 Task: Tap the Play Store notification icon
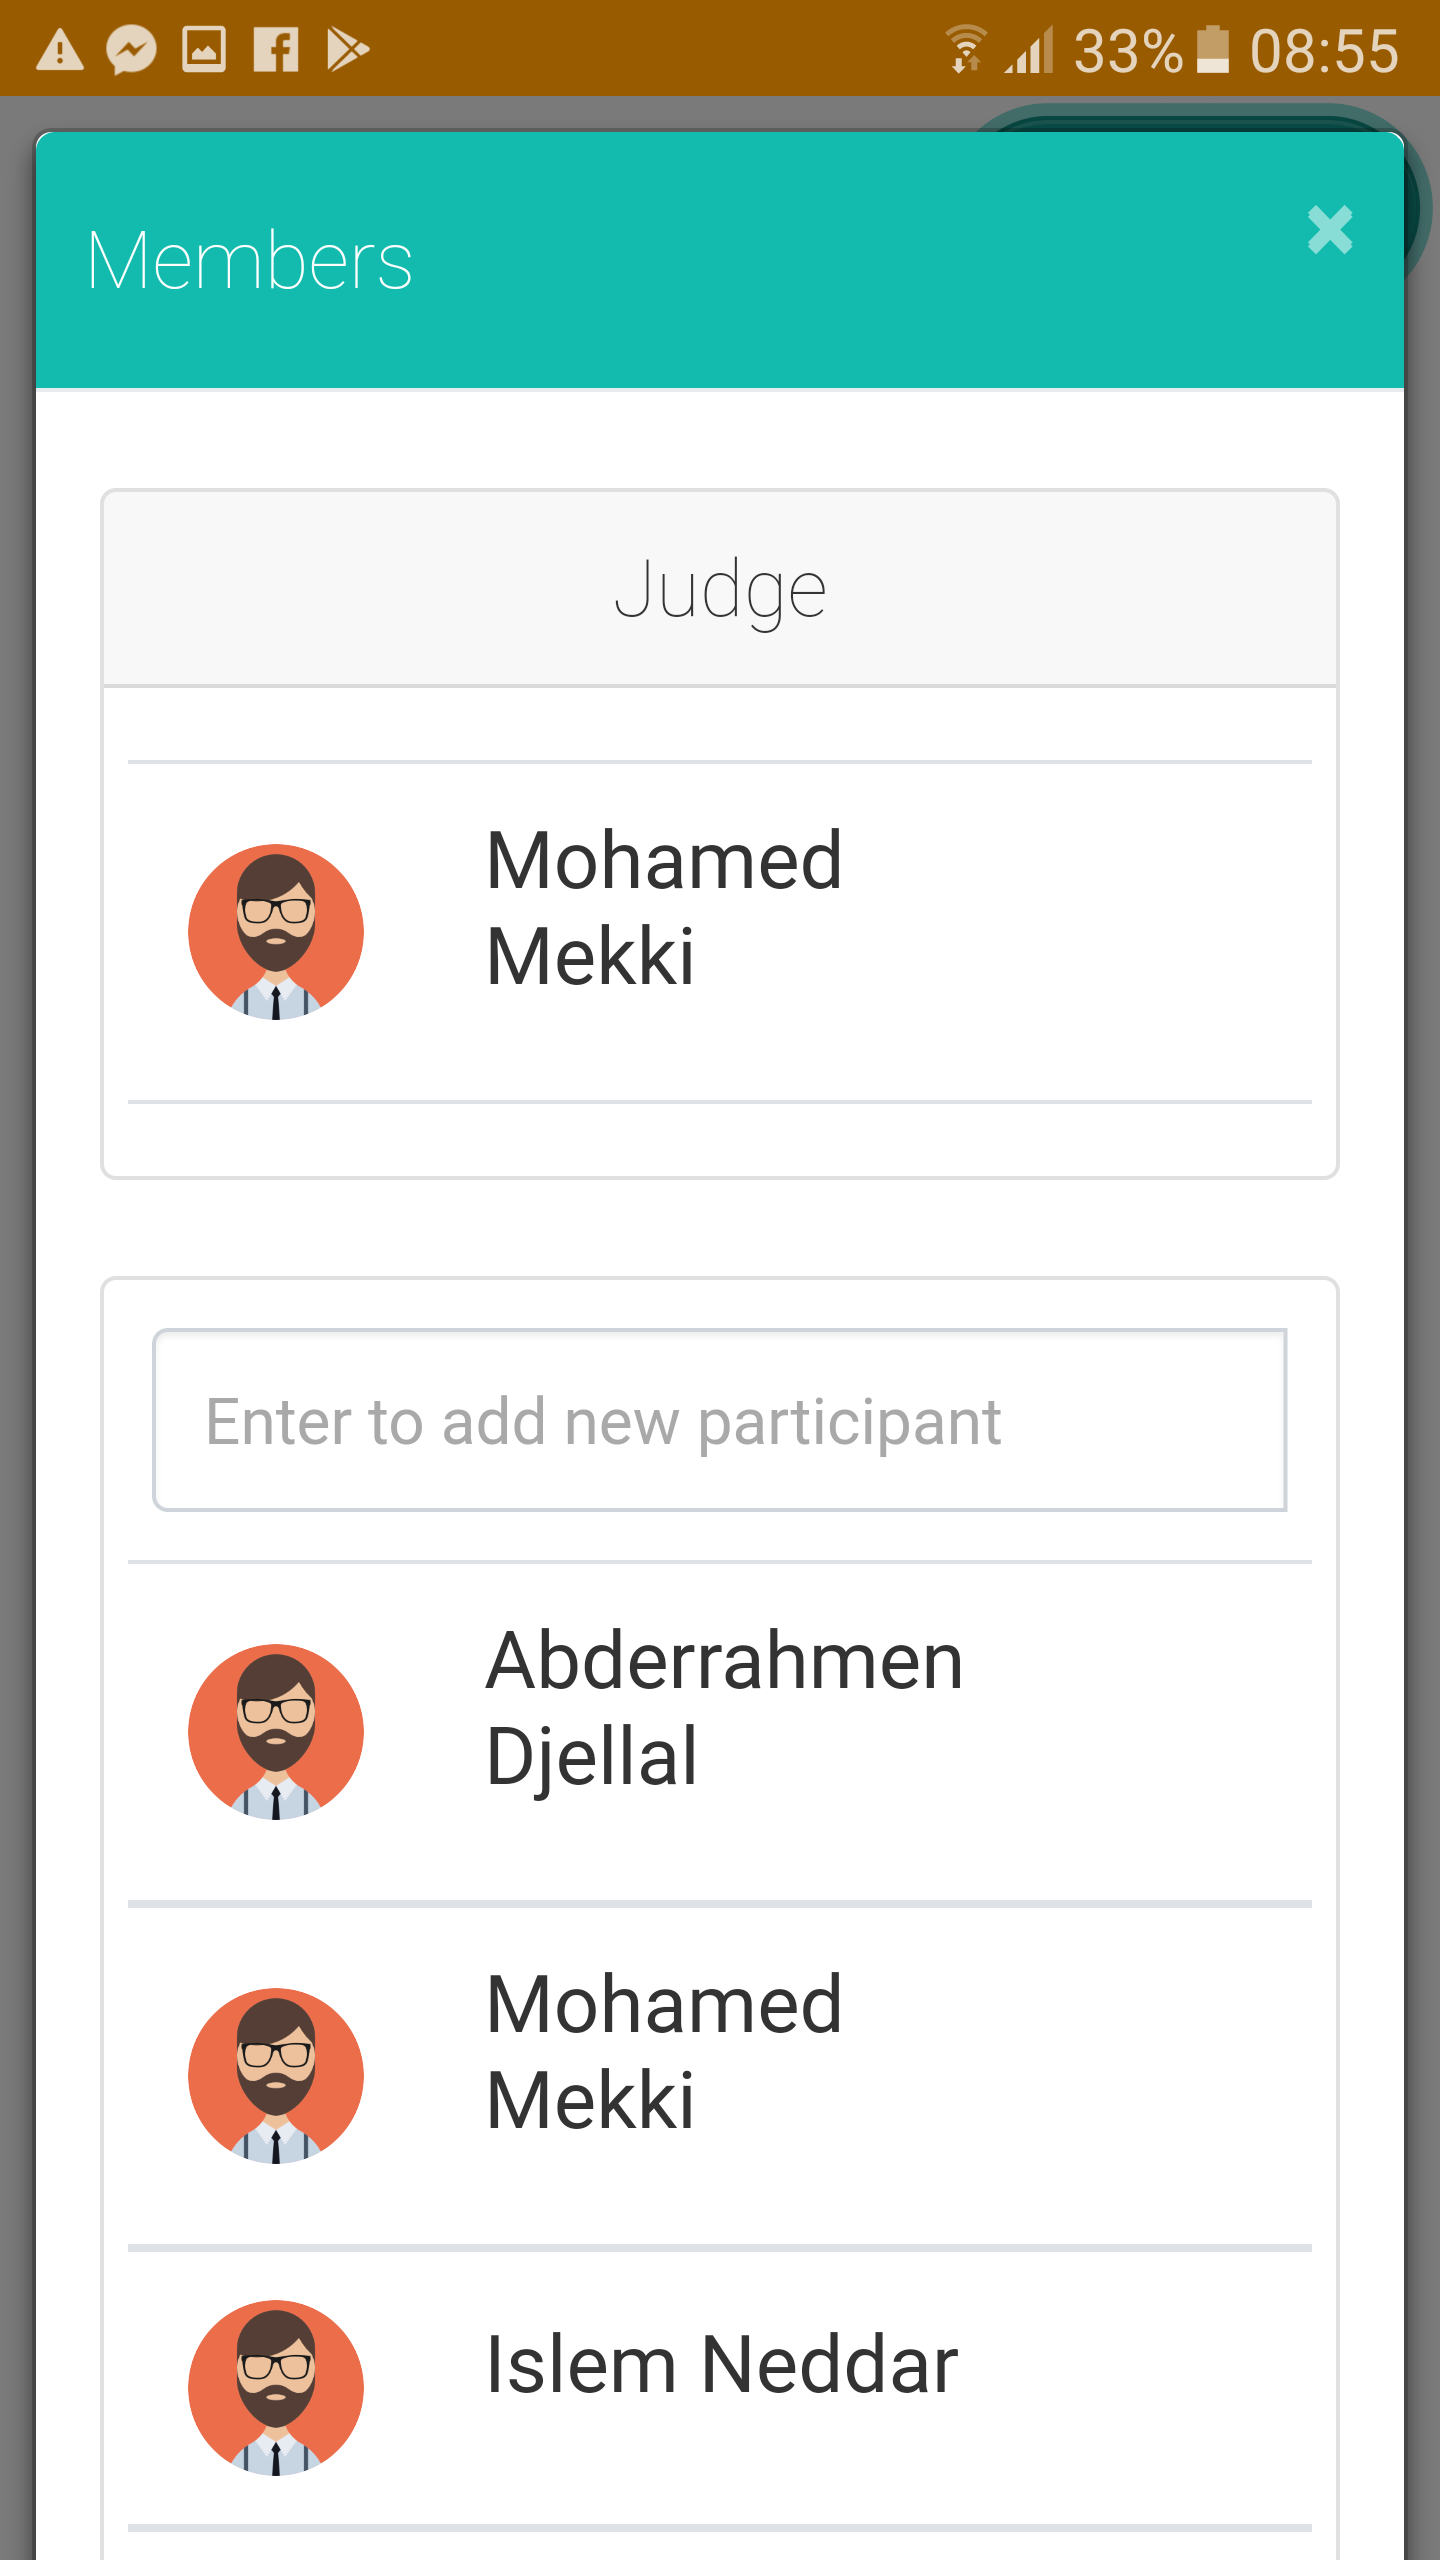coord(348,50)
